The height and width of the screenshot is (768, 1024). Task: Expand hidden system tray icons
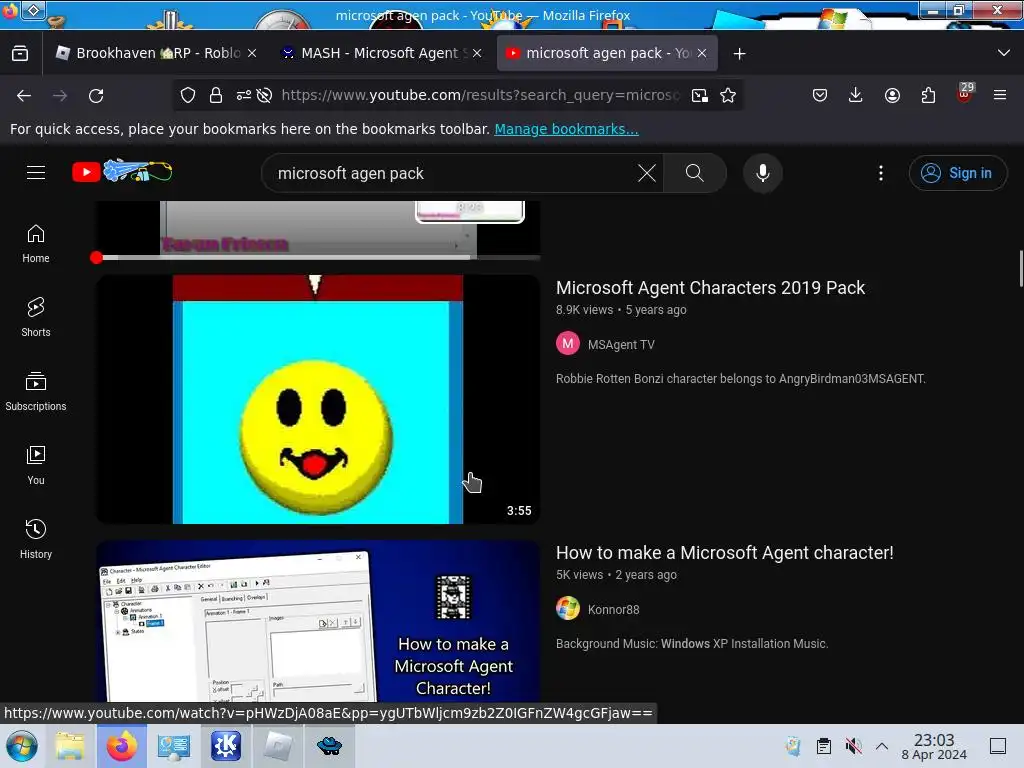(882, 746)
